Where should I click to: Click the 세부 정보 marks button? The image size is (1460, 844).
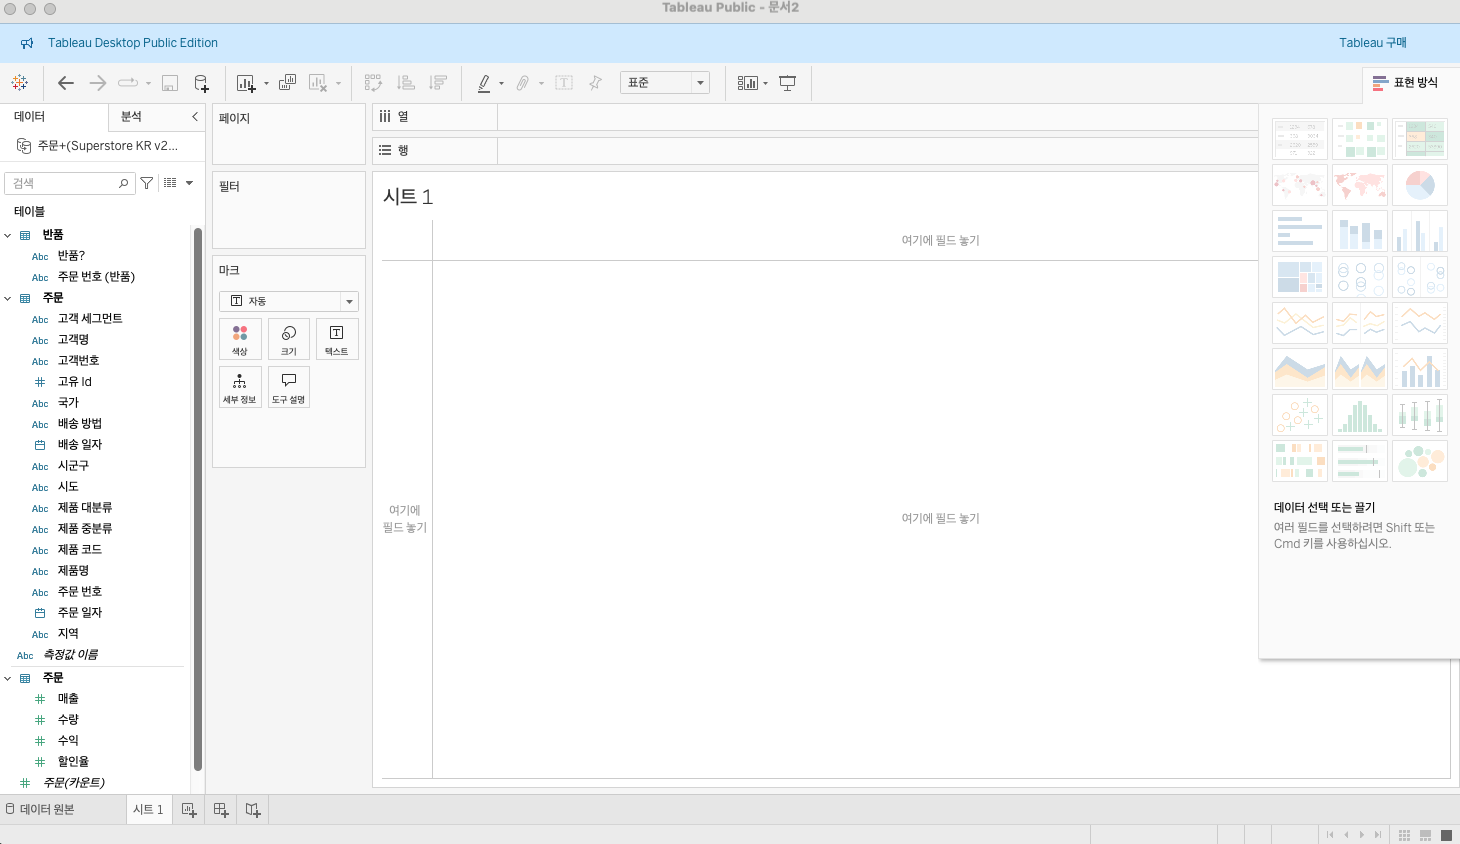point(240,387)
